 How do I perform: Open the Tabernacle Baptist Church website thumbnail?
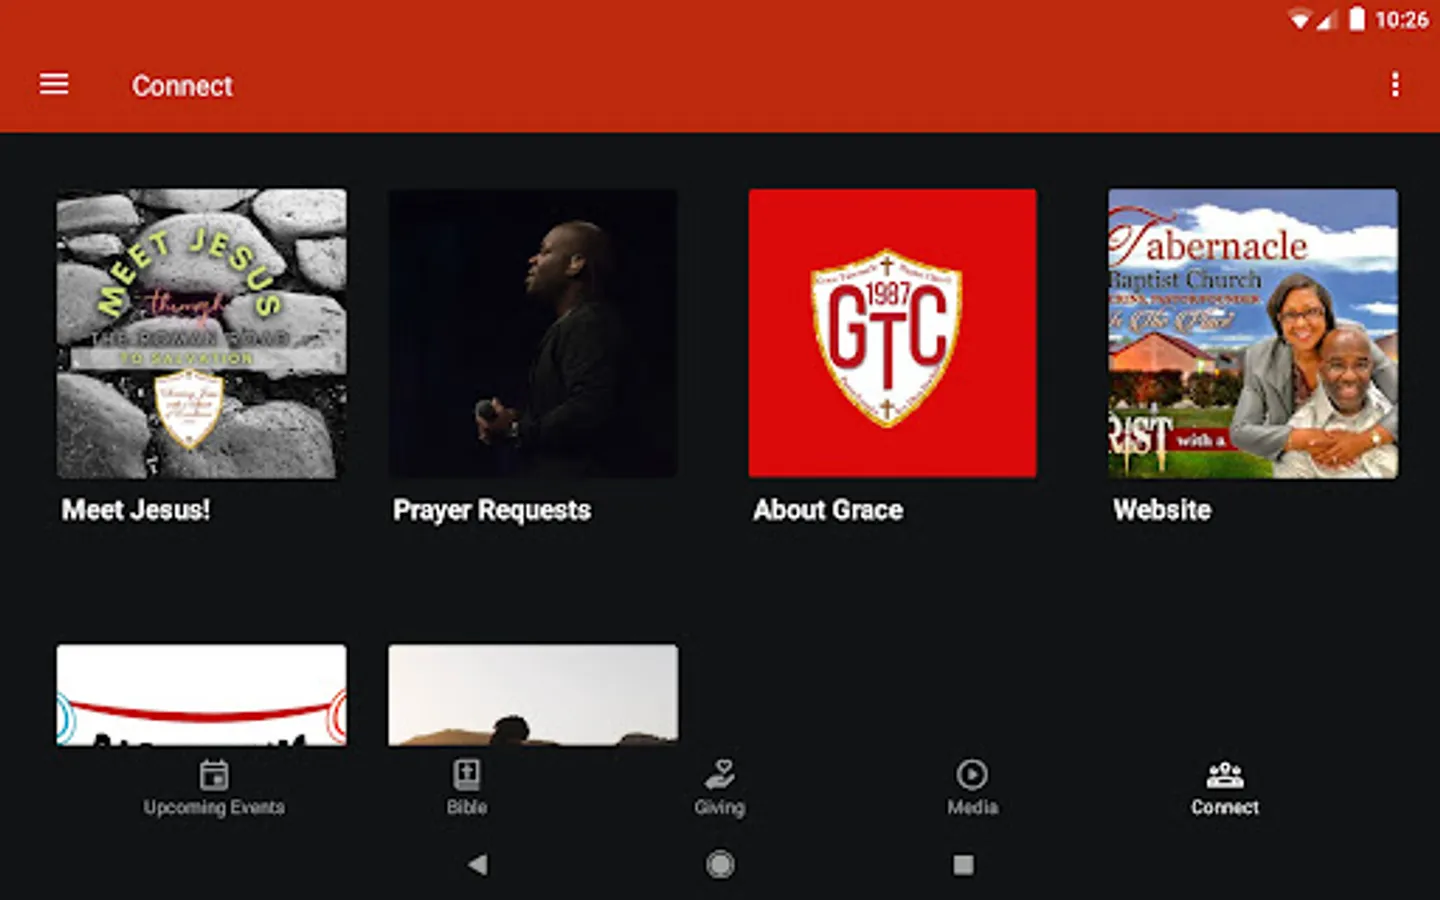coord(1253,333)
